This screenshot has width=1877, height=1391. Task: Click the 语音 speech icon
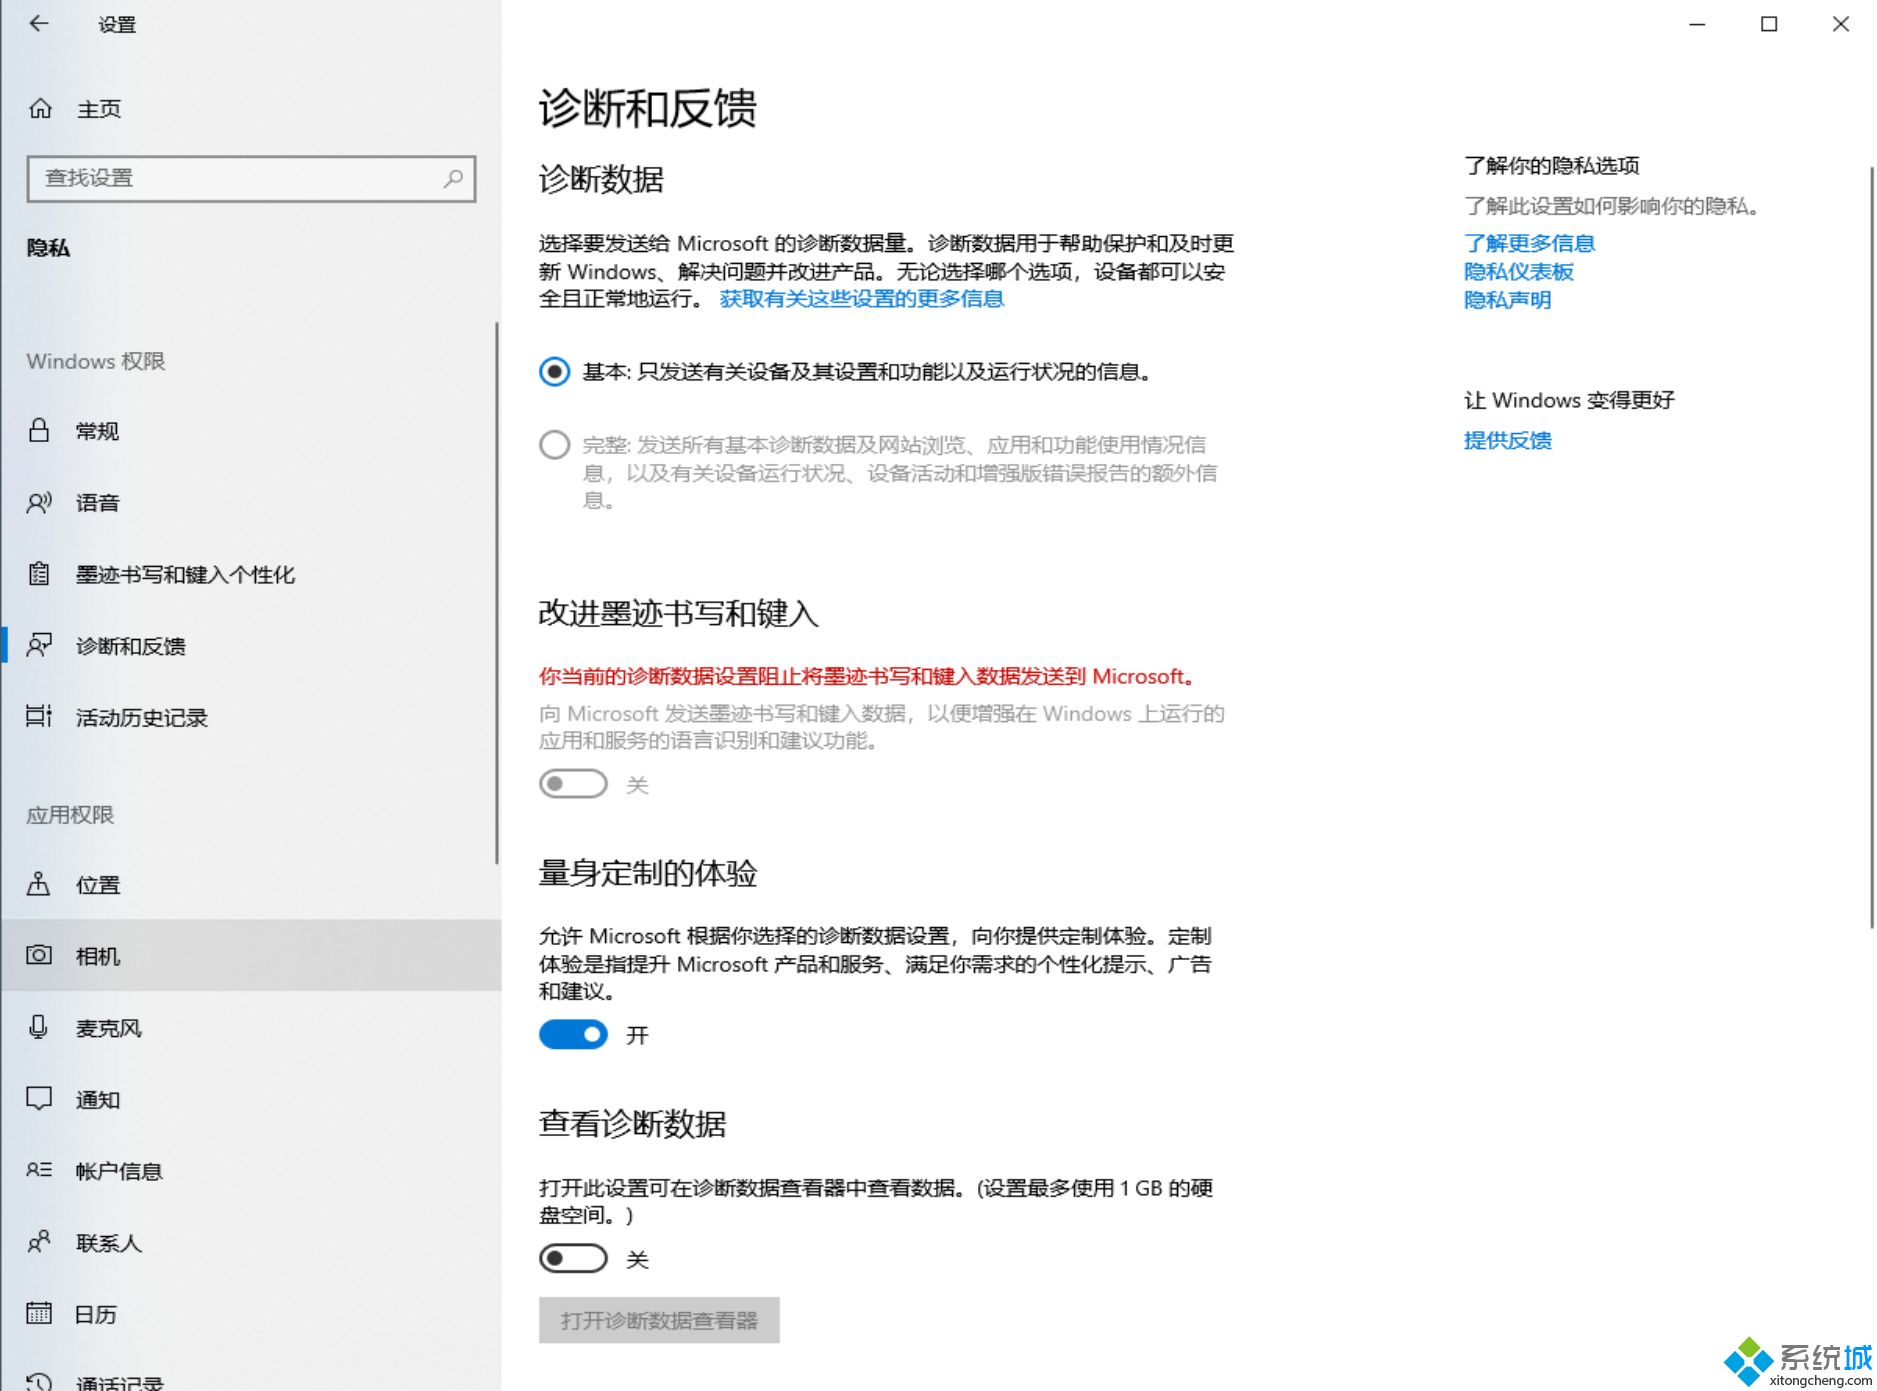39,502
